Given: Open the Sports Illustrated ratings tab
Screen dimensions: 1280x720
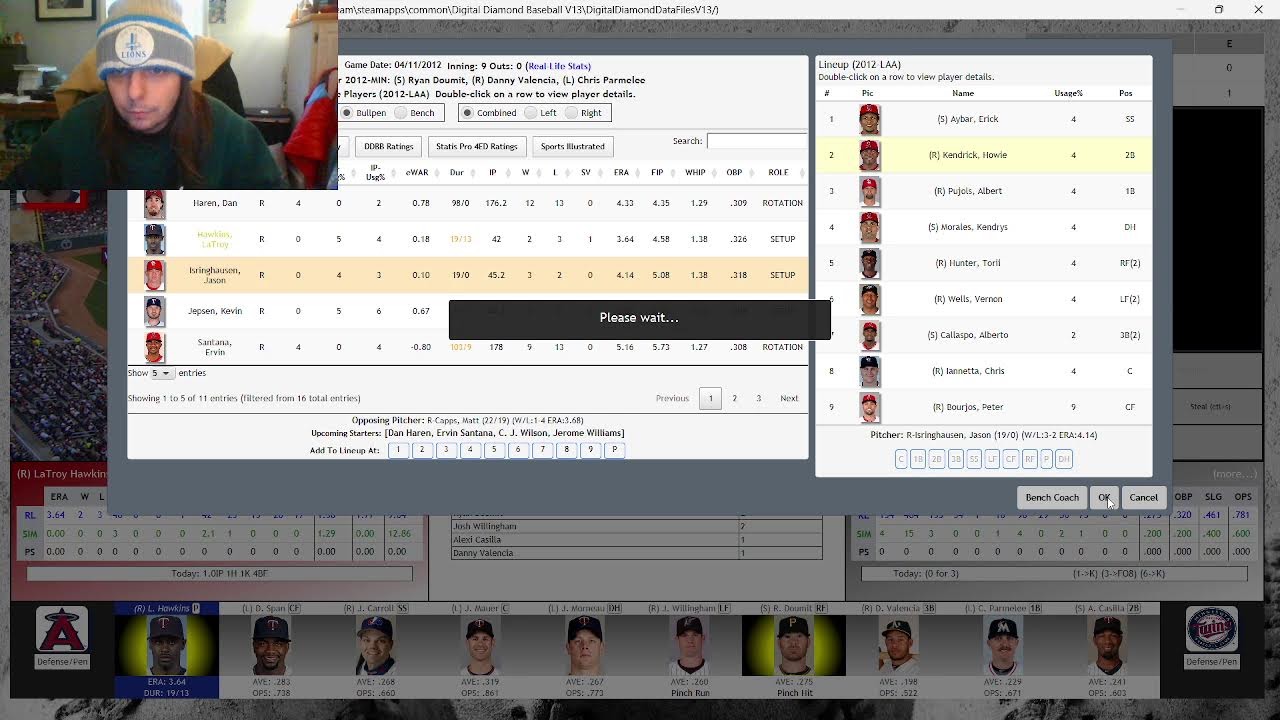Looking at the screenshot, I should click(x=572, y=146).
